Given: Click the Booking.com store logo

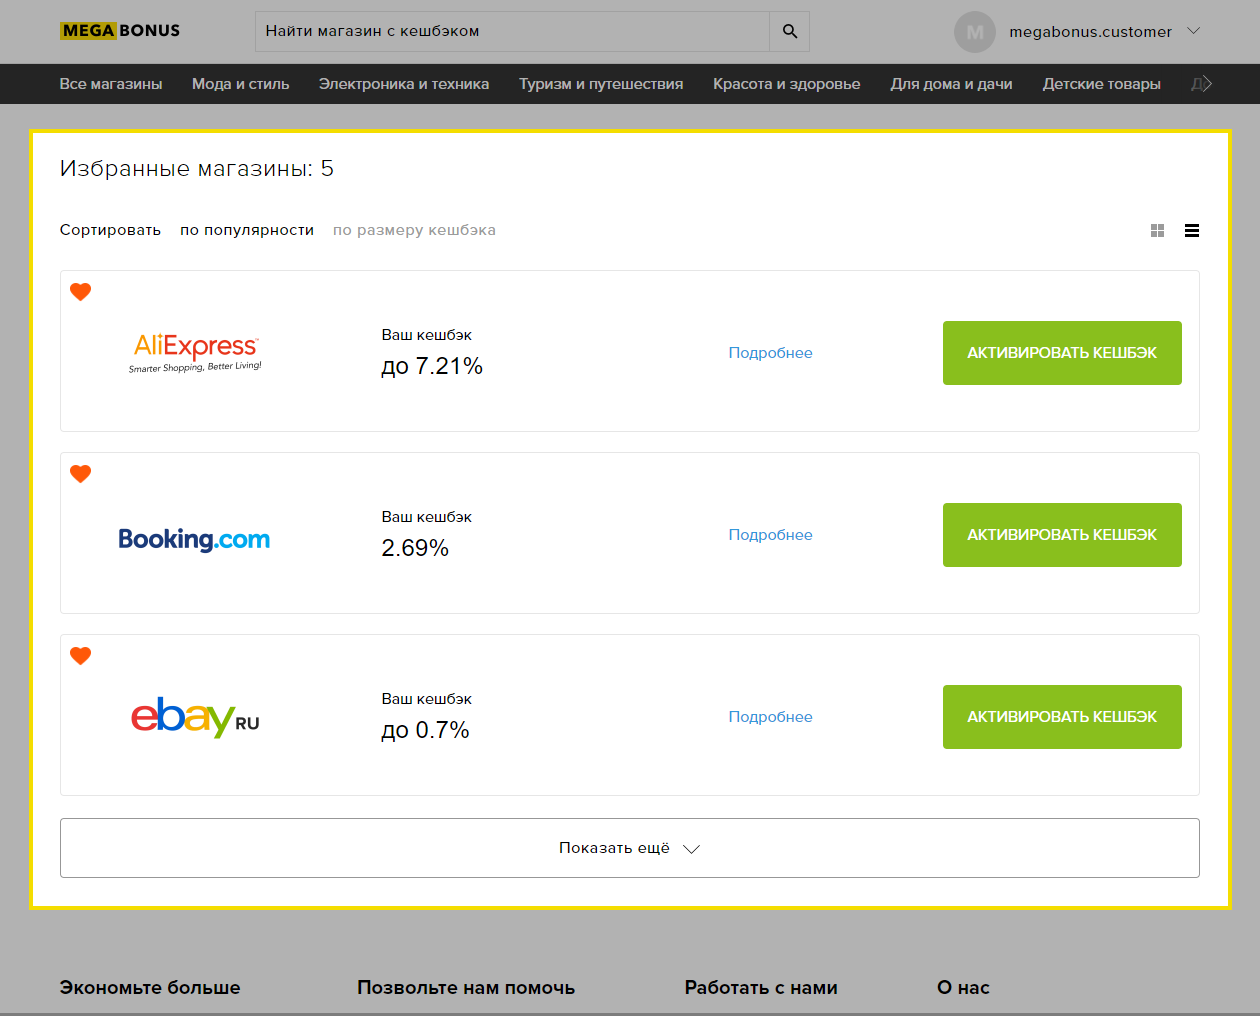Looking at the screenshot, I should (x=194, y=539).
